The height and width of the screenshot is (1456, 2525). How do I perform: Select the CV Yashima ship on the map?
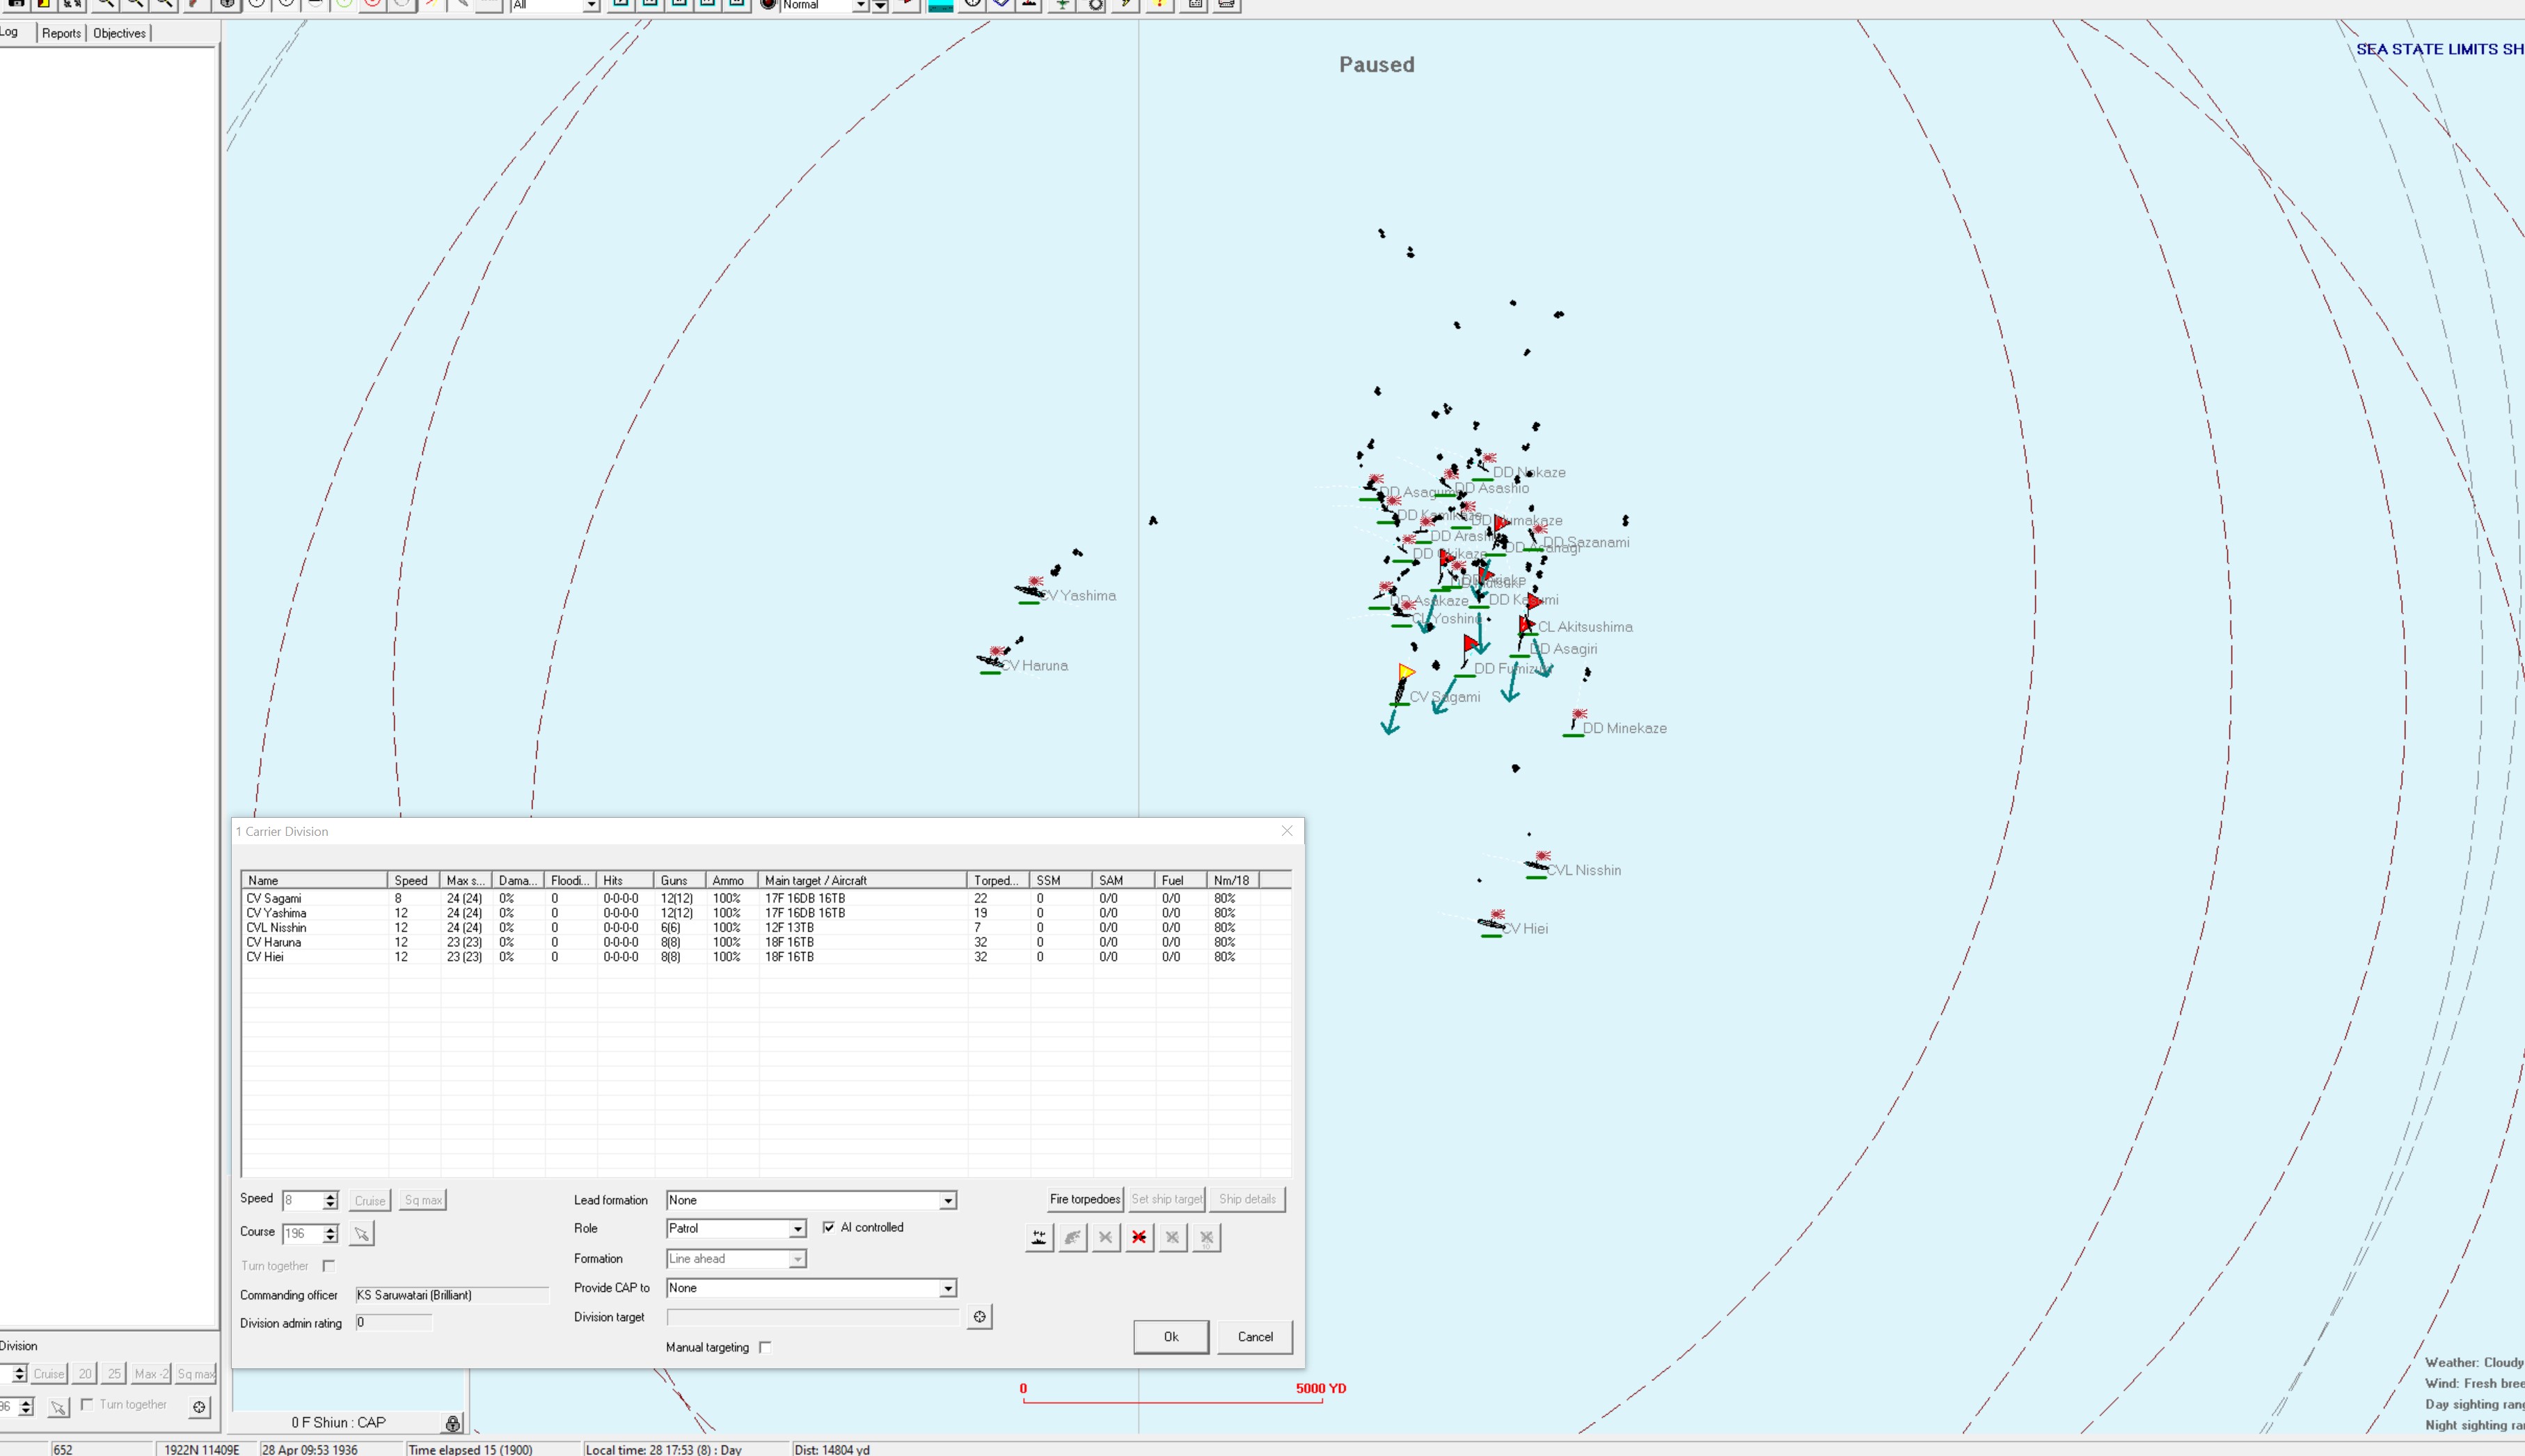[1030, 591]
